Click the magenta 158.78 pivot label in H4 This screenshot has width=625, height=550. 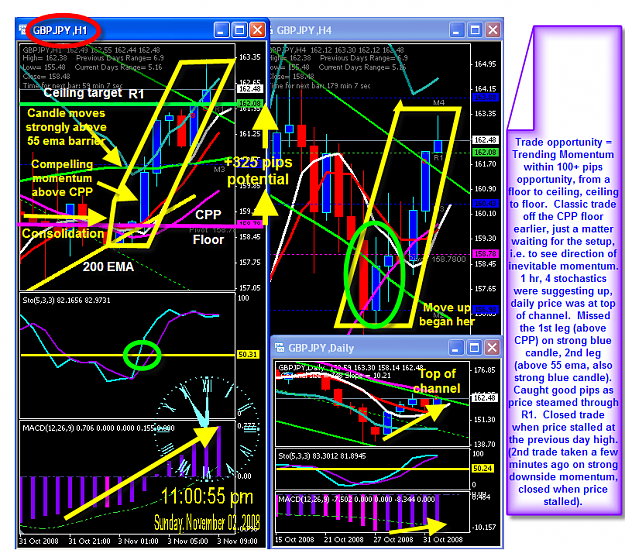pos(485,253)
